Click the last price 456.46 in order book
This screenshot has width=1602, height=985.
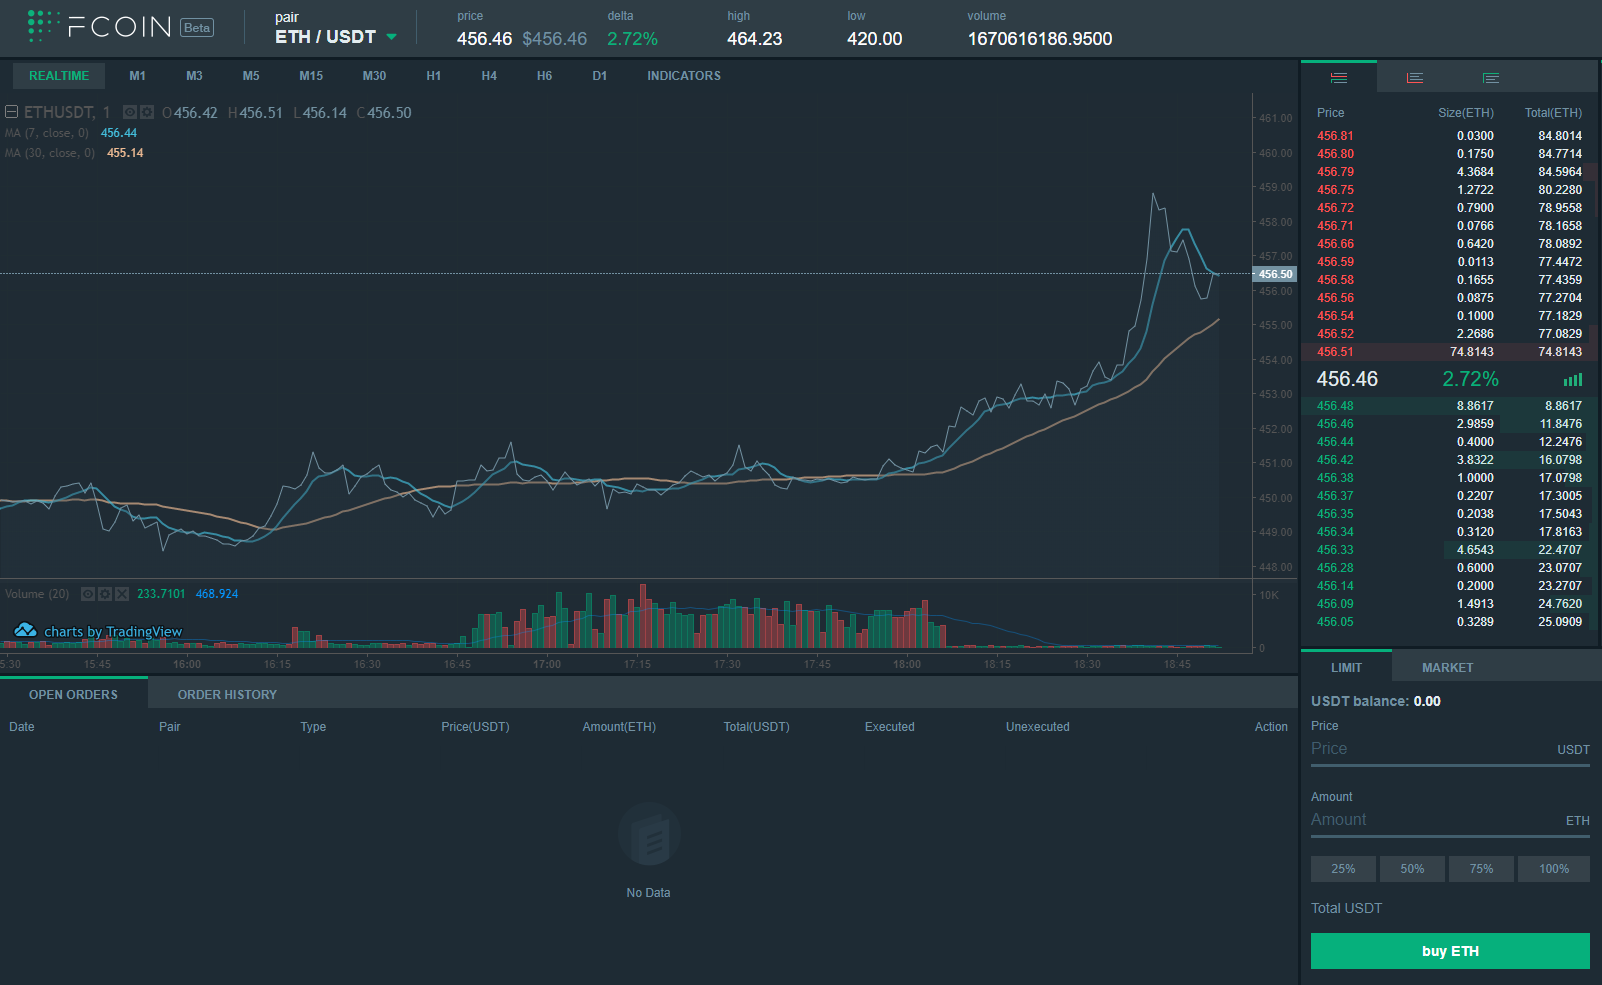point(1347,379)
